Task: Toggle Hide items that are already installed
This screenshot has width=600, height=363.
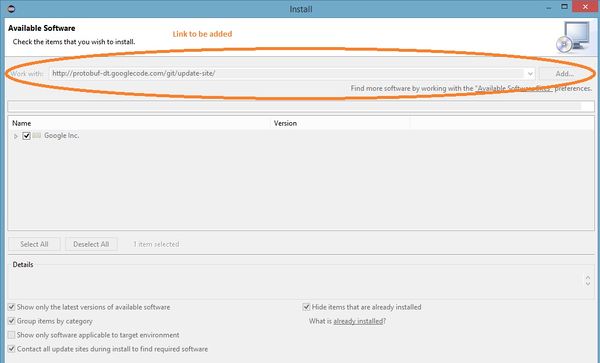Action: (306, 307)
